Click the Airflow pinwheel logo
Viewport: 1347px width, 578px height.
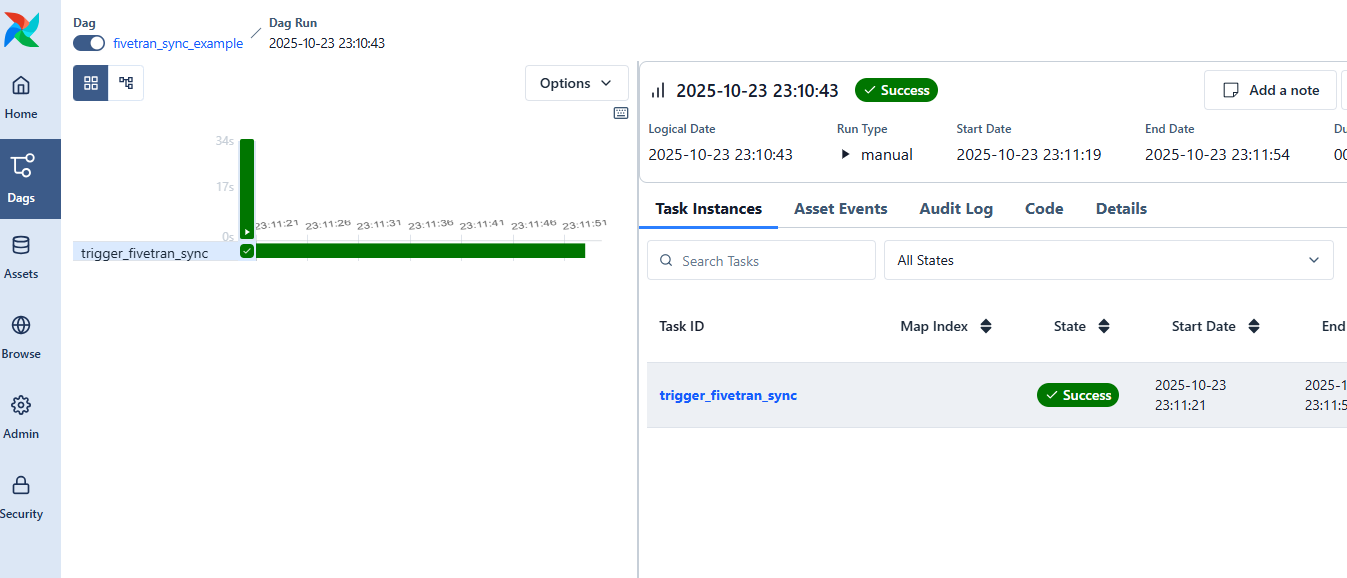(x=21, y=30)
